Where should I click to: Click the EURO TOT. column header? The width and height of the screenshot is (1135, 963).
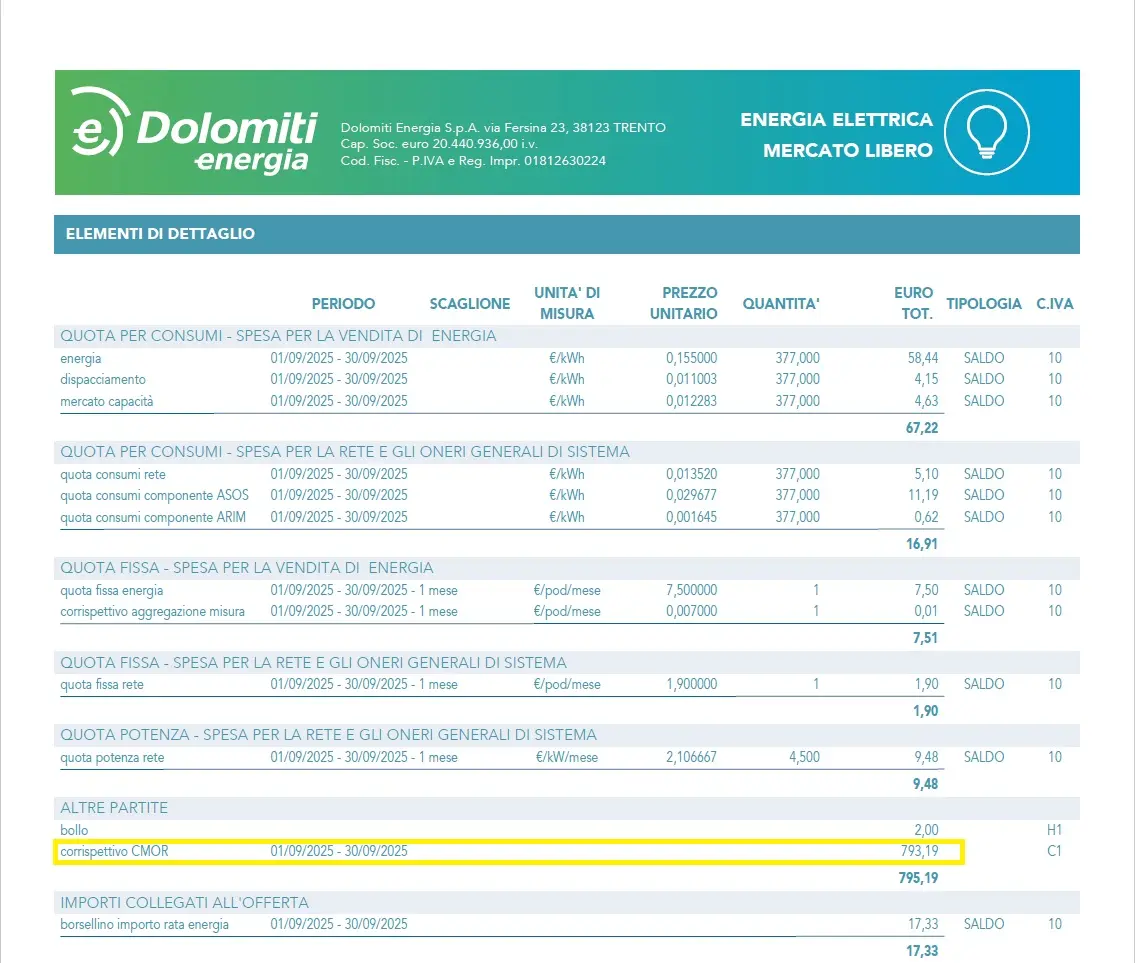pyautogui.click(x=913, y=303)
